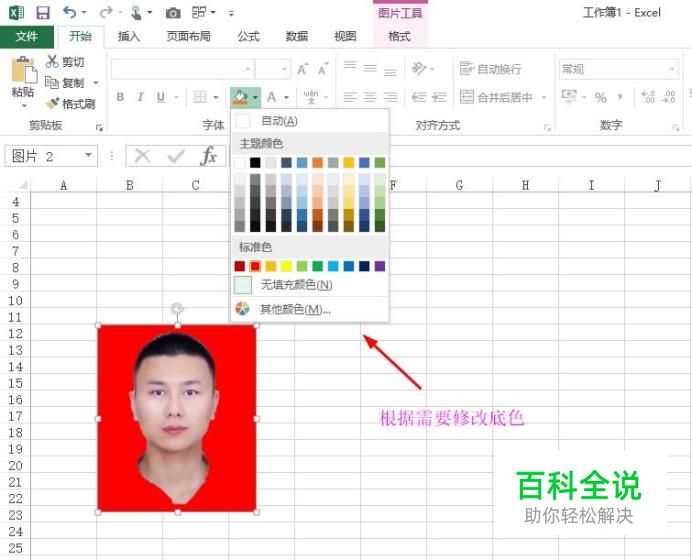Open the Name Box dropdown arrow
This screenshot has height=560, width=692.
tap(88, 155)
